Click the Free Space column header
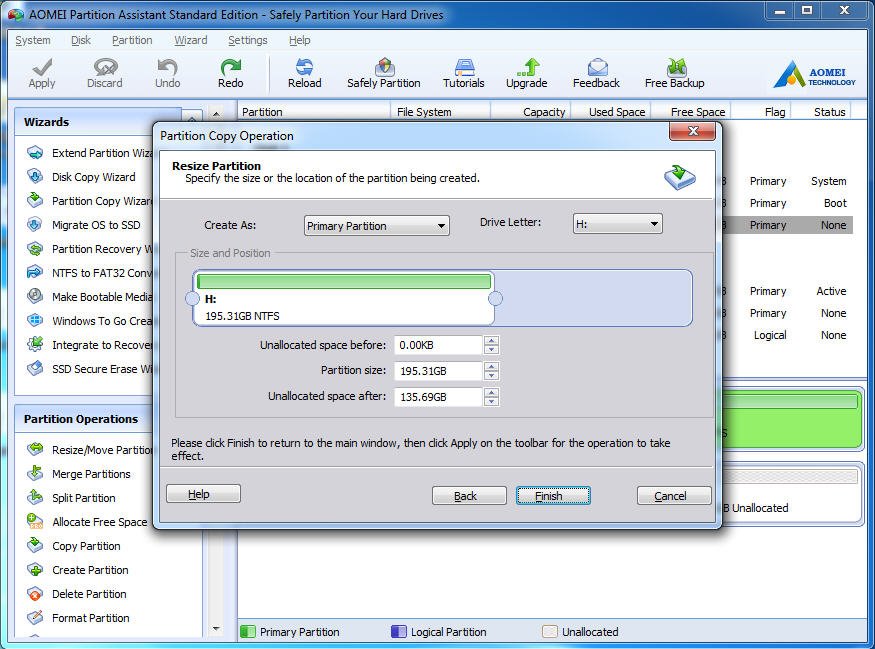The height and width of the screenshot is (649, 875). click(x=690, y=112)
